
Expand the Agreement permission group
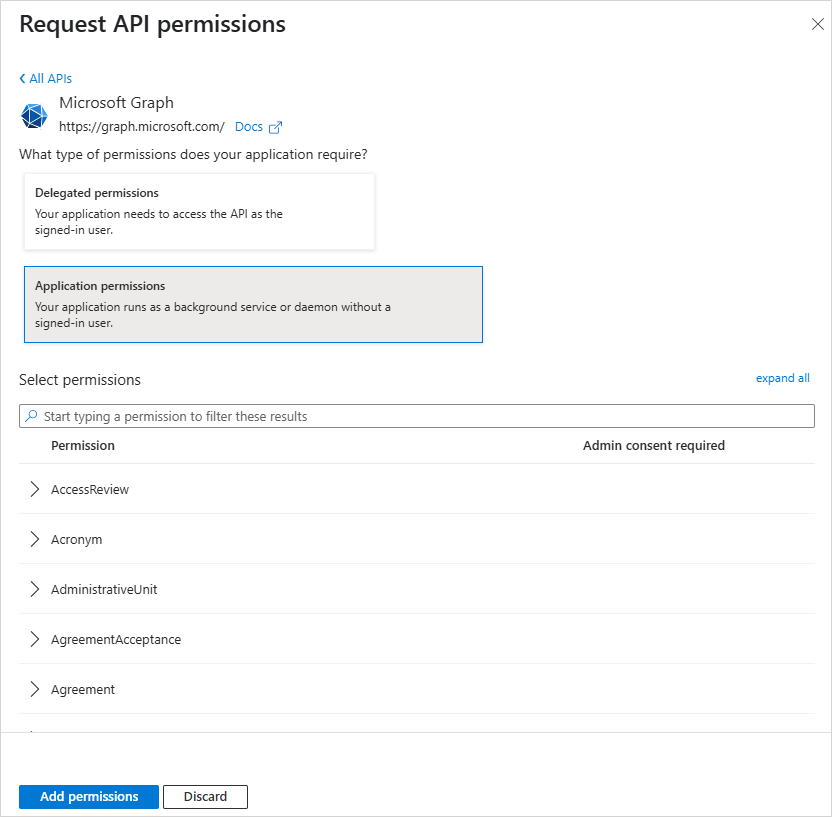point(35,689)
